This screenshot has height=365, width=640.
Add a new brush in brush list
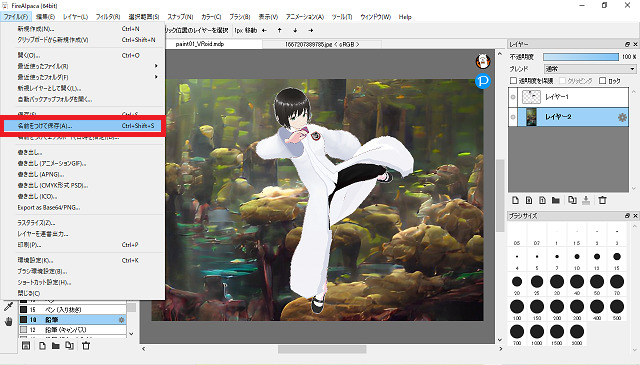(x=42, y=346)
